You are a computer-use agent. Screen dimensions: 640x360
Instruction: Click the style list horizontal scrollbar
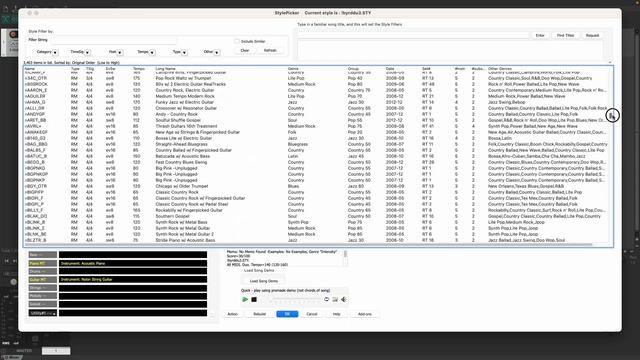pos(308,245)
